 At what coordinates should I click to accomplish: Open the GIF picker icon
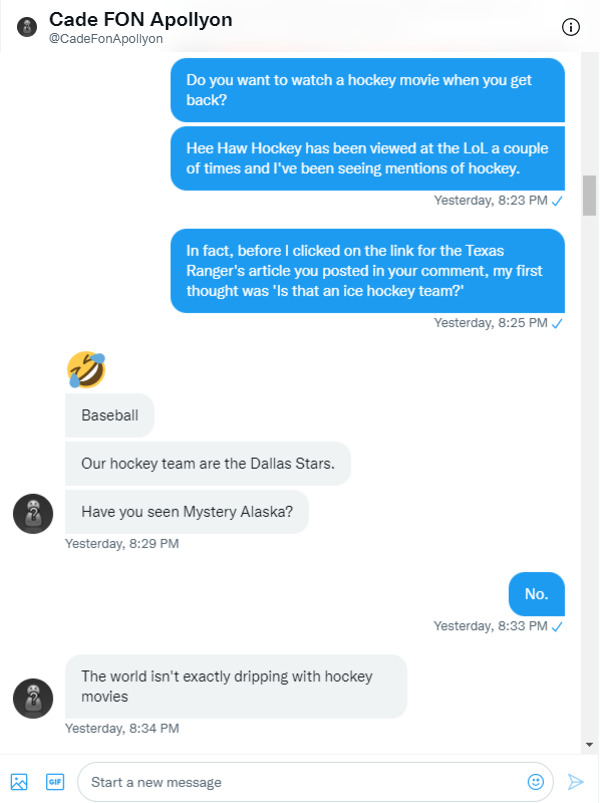point(54,781)
